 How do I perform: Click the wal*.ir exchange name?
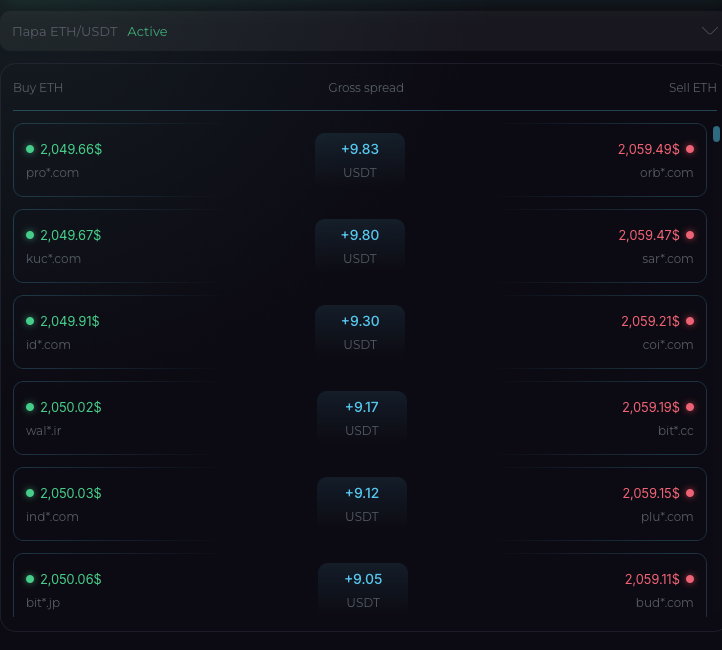(x=44, y=431)
